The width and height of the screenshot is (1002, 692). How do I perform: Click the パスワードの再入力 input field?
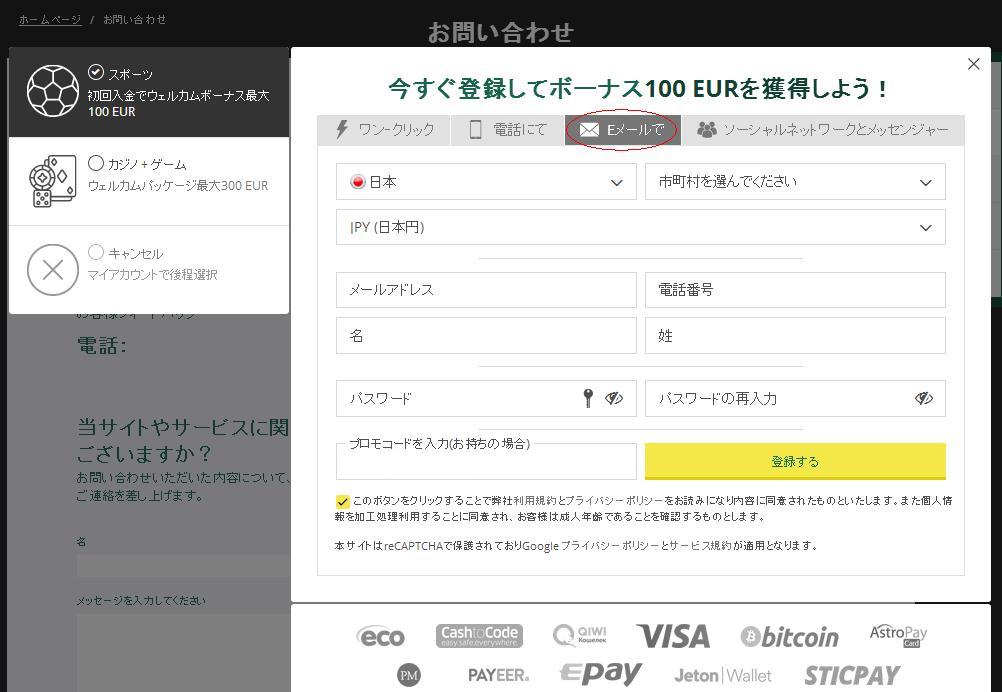pos(795,399)
